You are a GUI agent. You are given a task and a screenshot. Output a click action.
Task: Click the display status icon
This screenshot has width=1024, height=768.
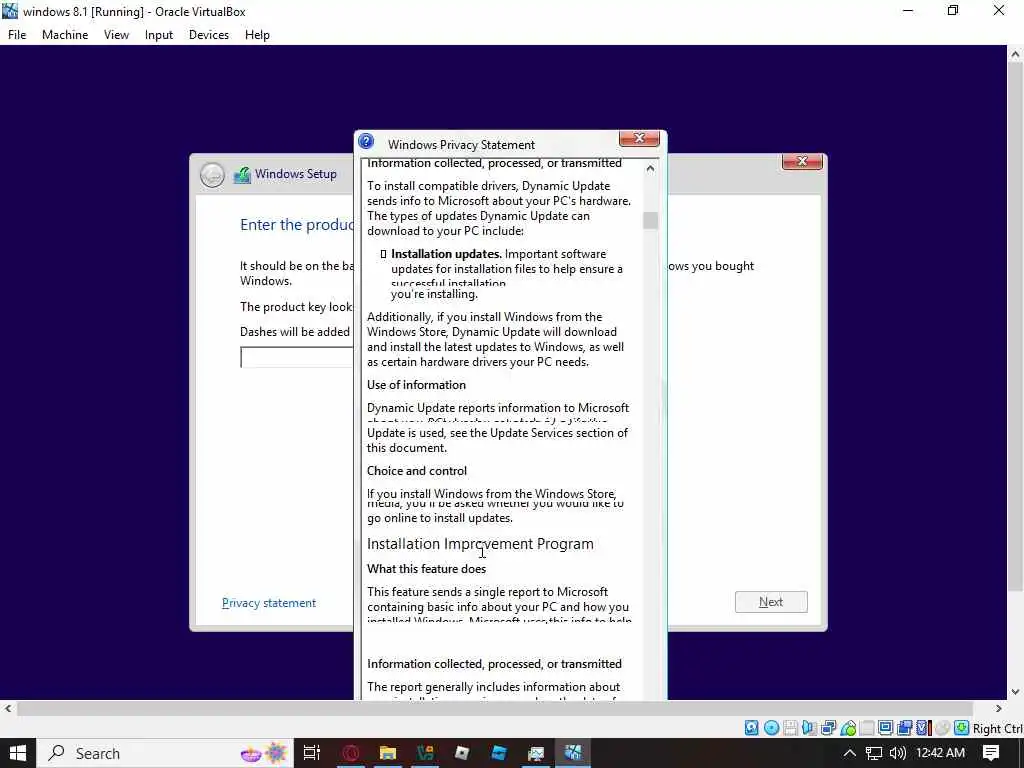pyautogui.click(x=886, y=728)
